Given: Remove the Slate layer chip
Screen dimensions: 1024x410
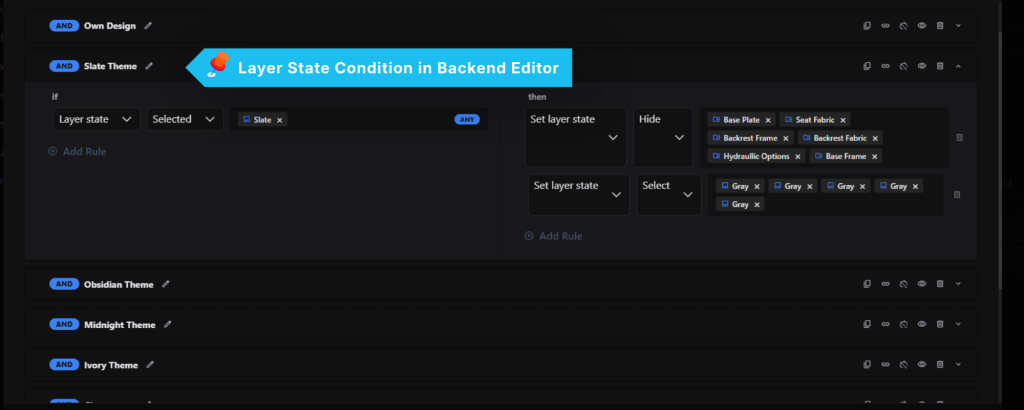Looking at the screenshot, I should pos(280,120).
